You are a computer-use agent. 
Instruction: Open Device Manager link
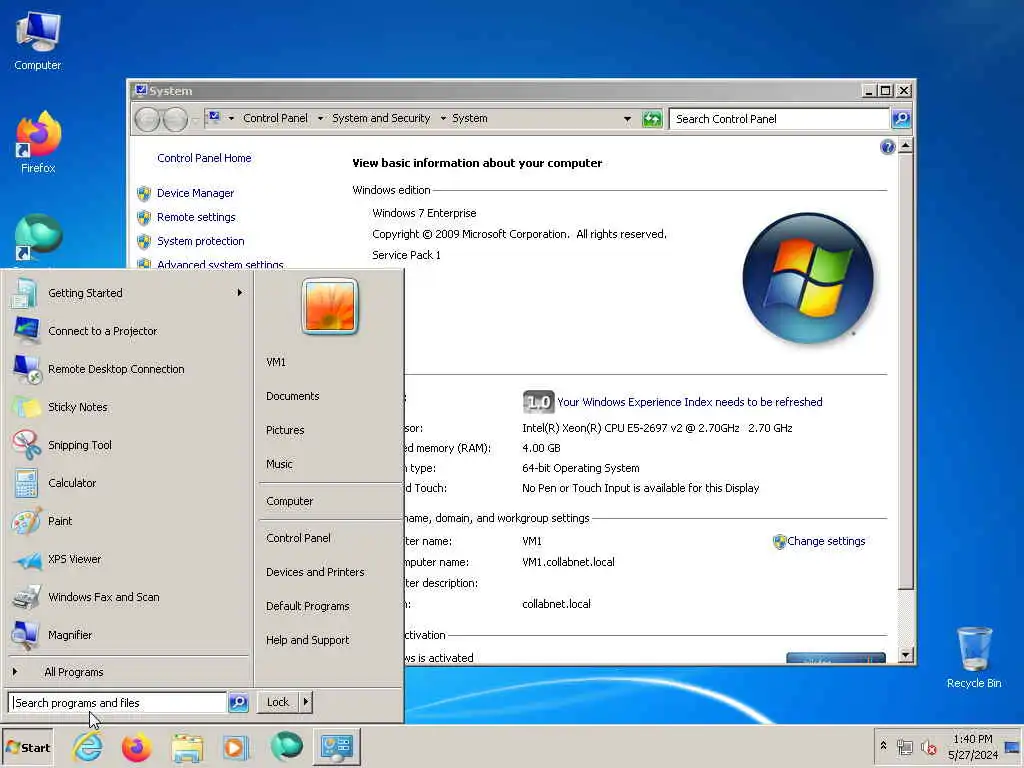point(195,193)
